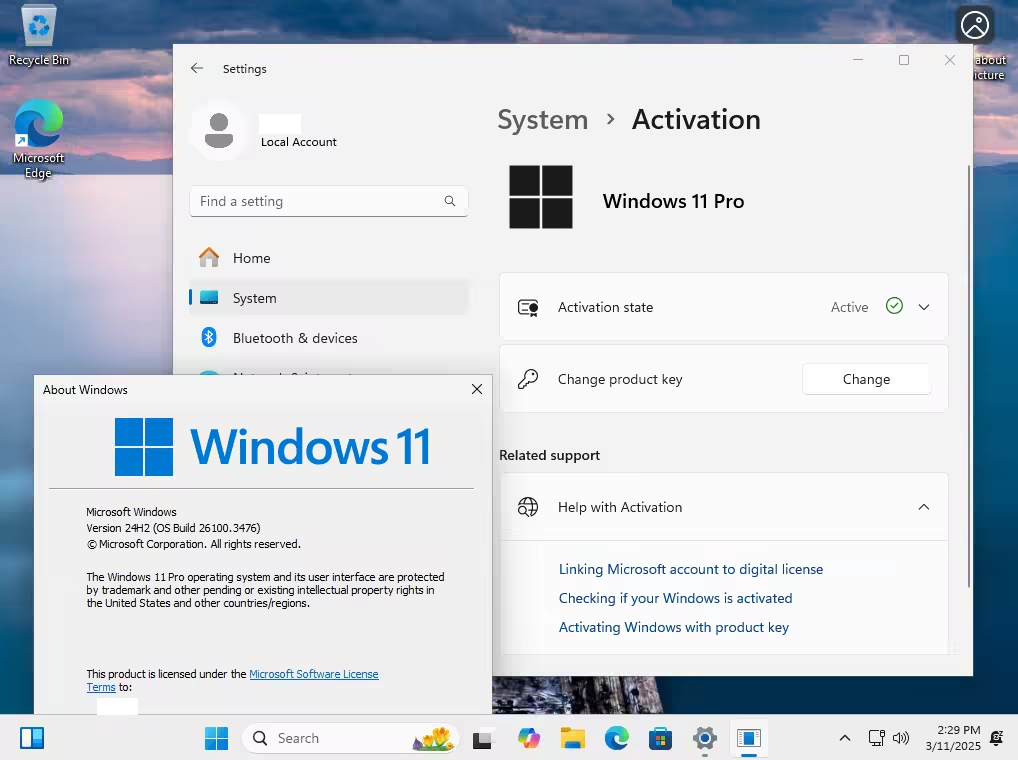This screenshot has height=760, width=1018.
Task: Open the Recycle Bin desktop icon
Action: point(39,36)
